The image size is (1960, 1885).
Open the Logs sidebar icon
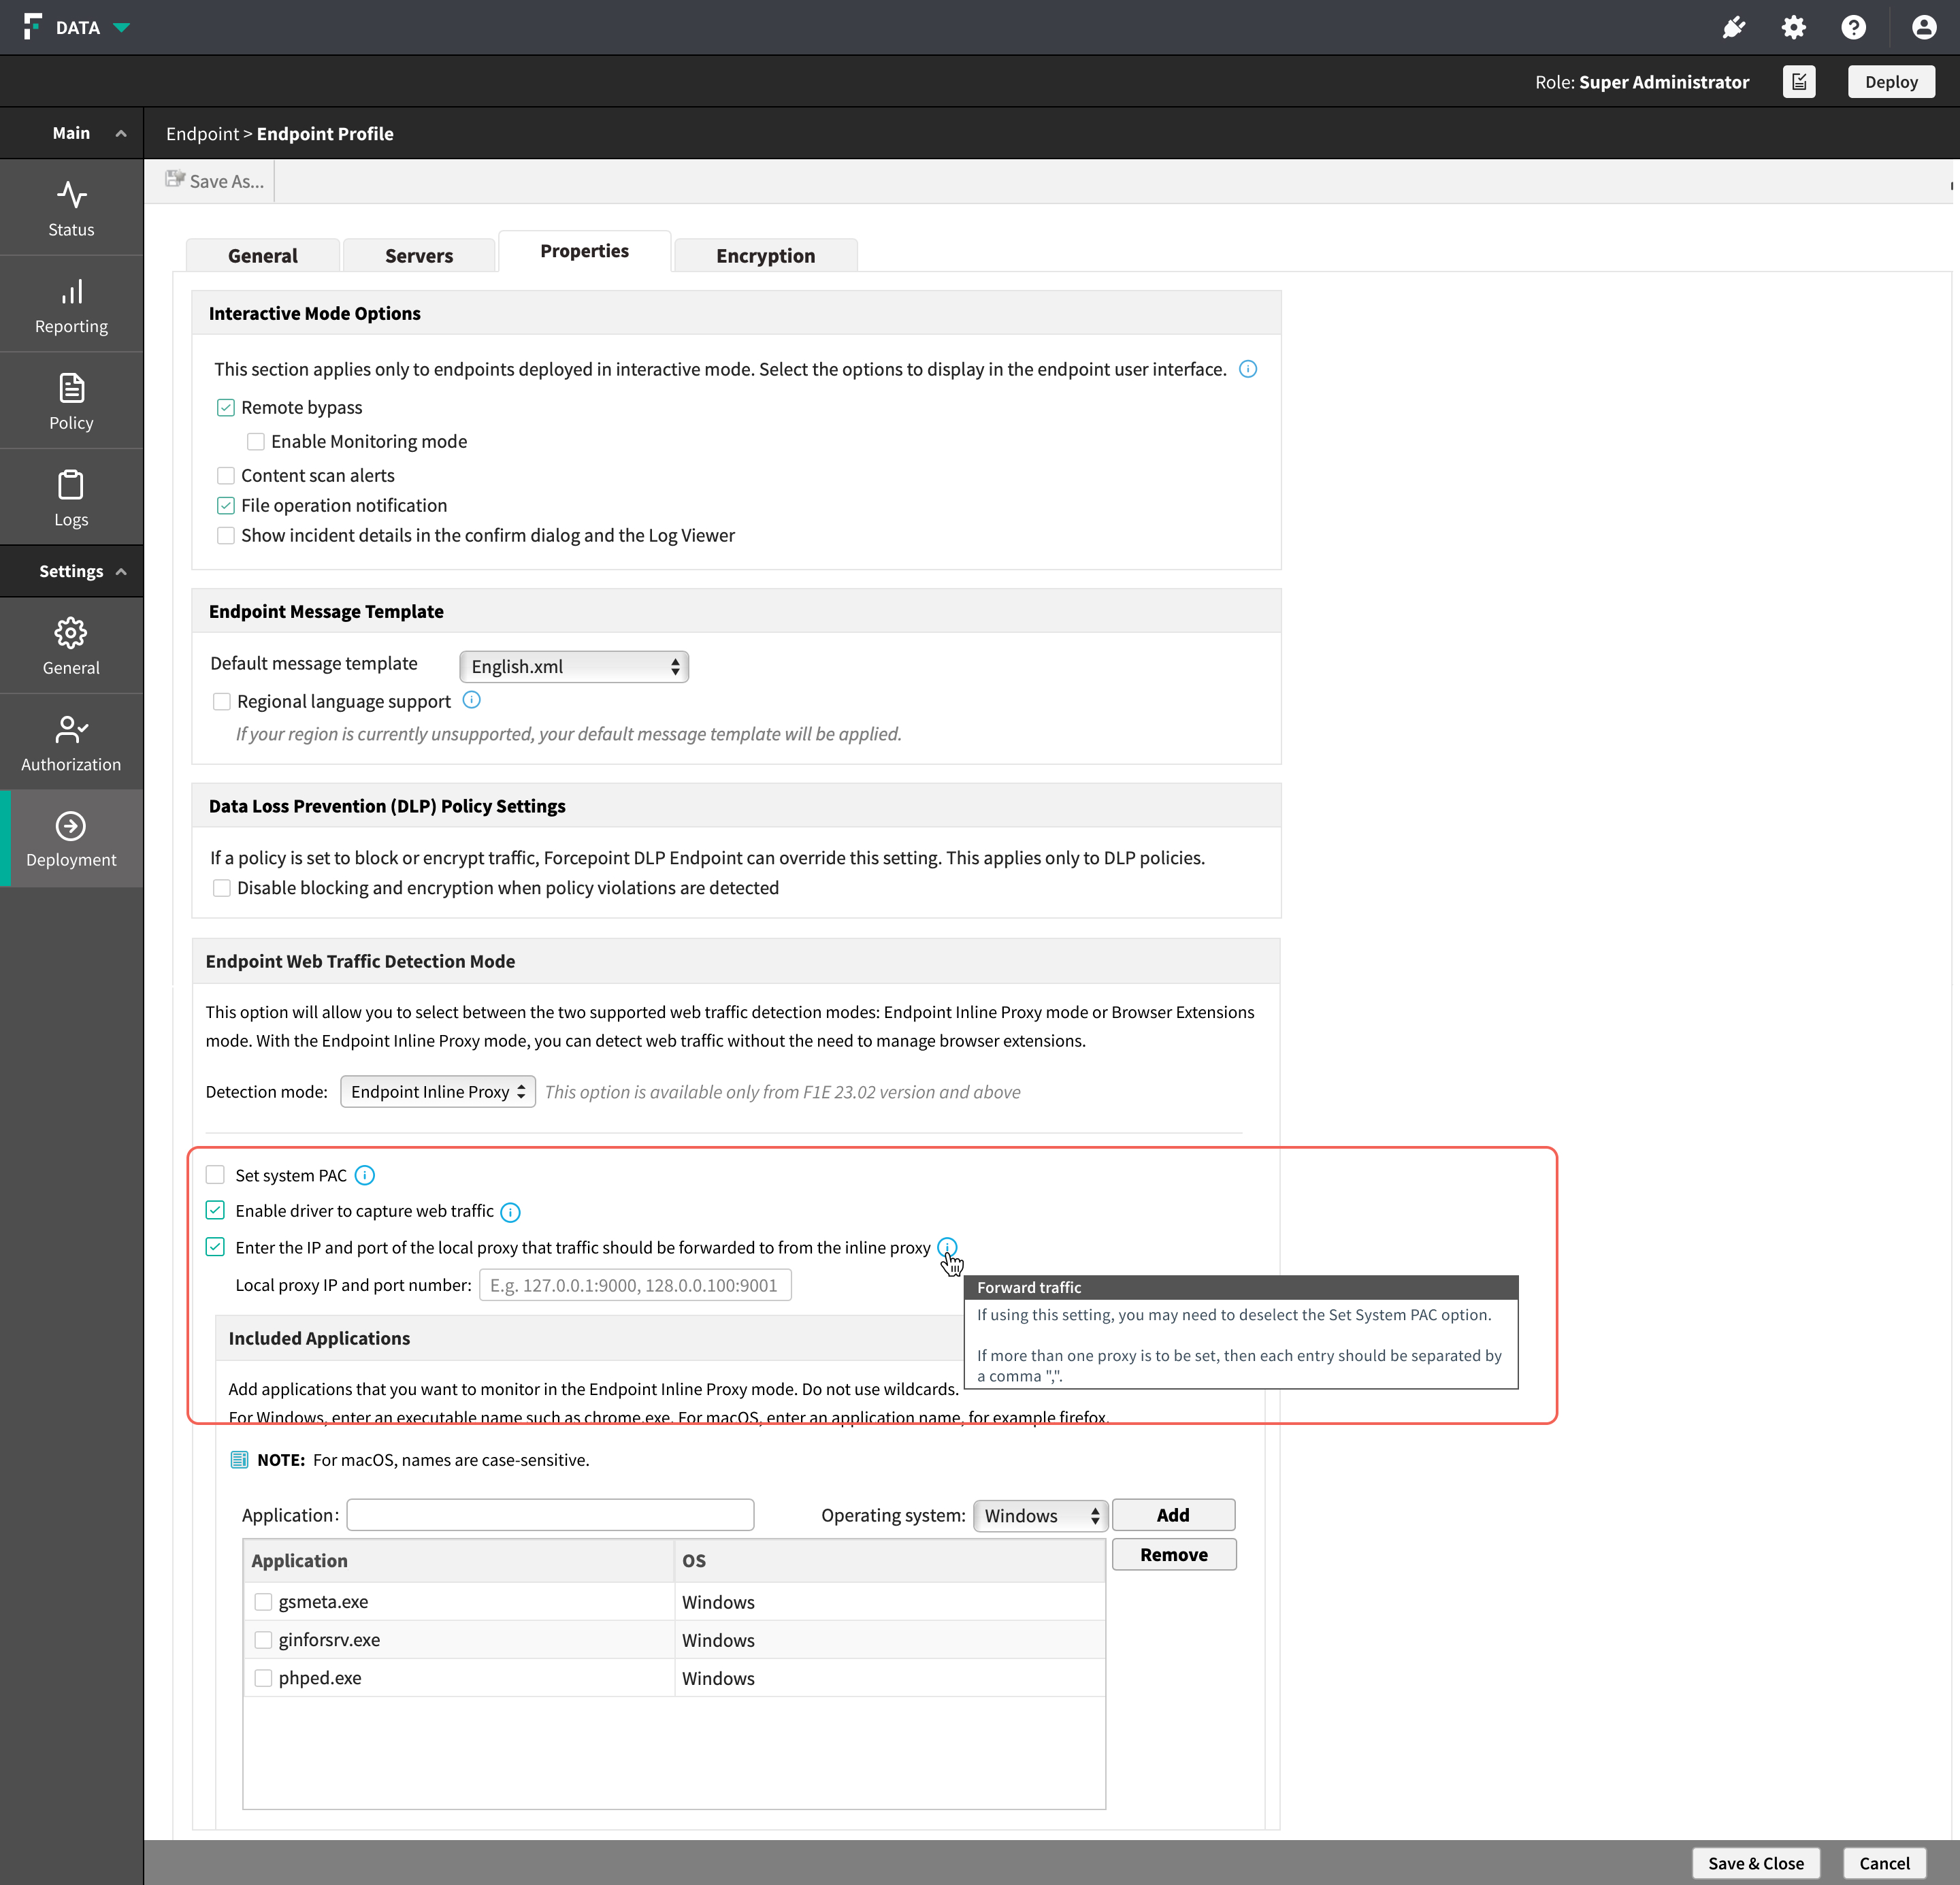point(71,485)
